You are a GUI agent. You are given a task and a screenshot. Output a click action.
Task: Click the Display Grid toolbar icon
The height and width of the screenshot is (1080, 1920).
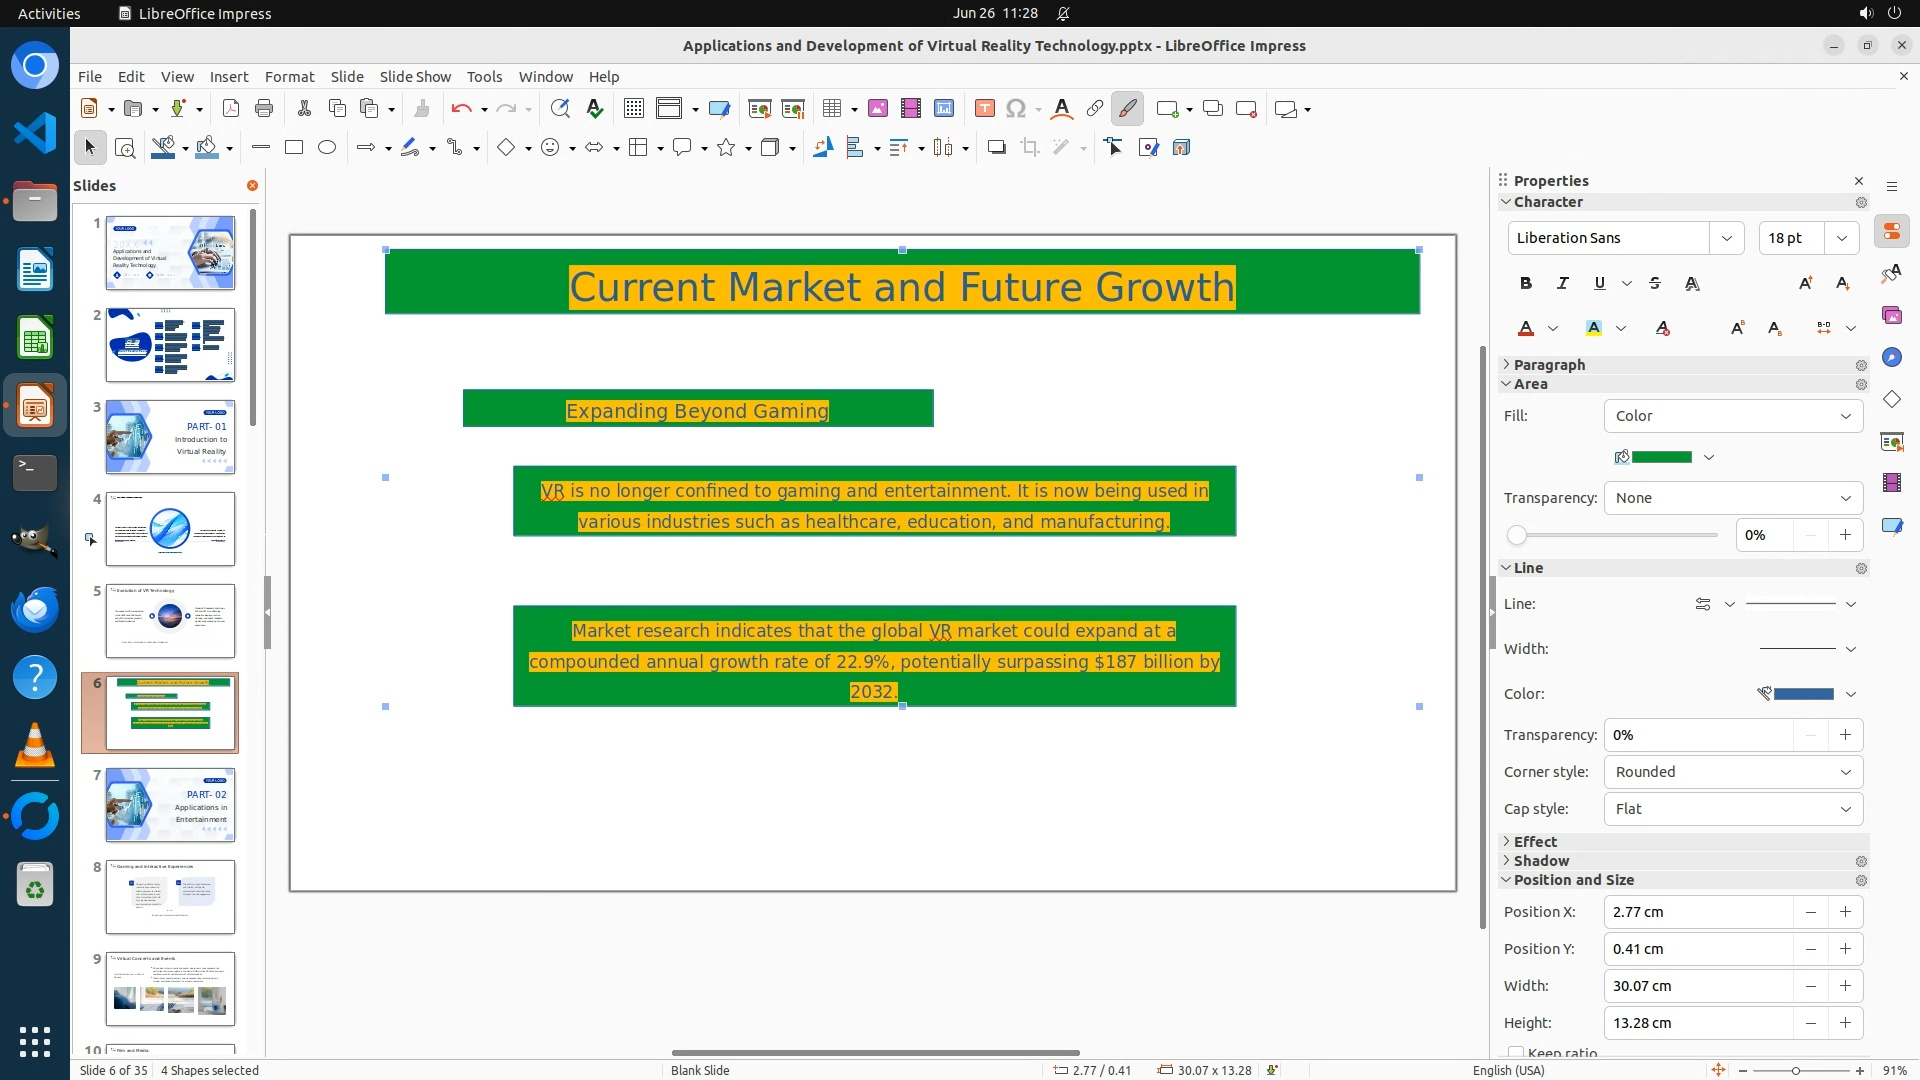click(634, 109)
